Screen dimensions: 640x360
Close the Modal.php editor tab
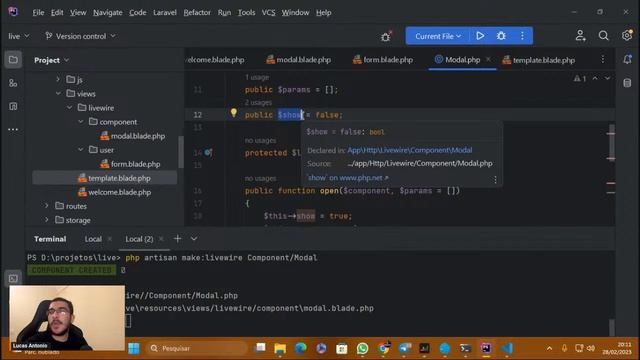488,60
